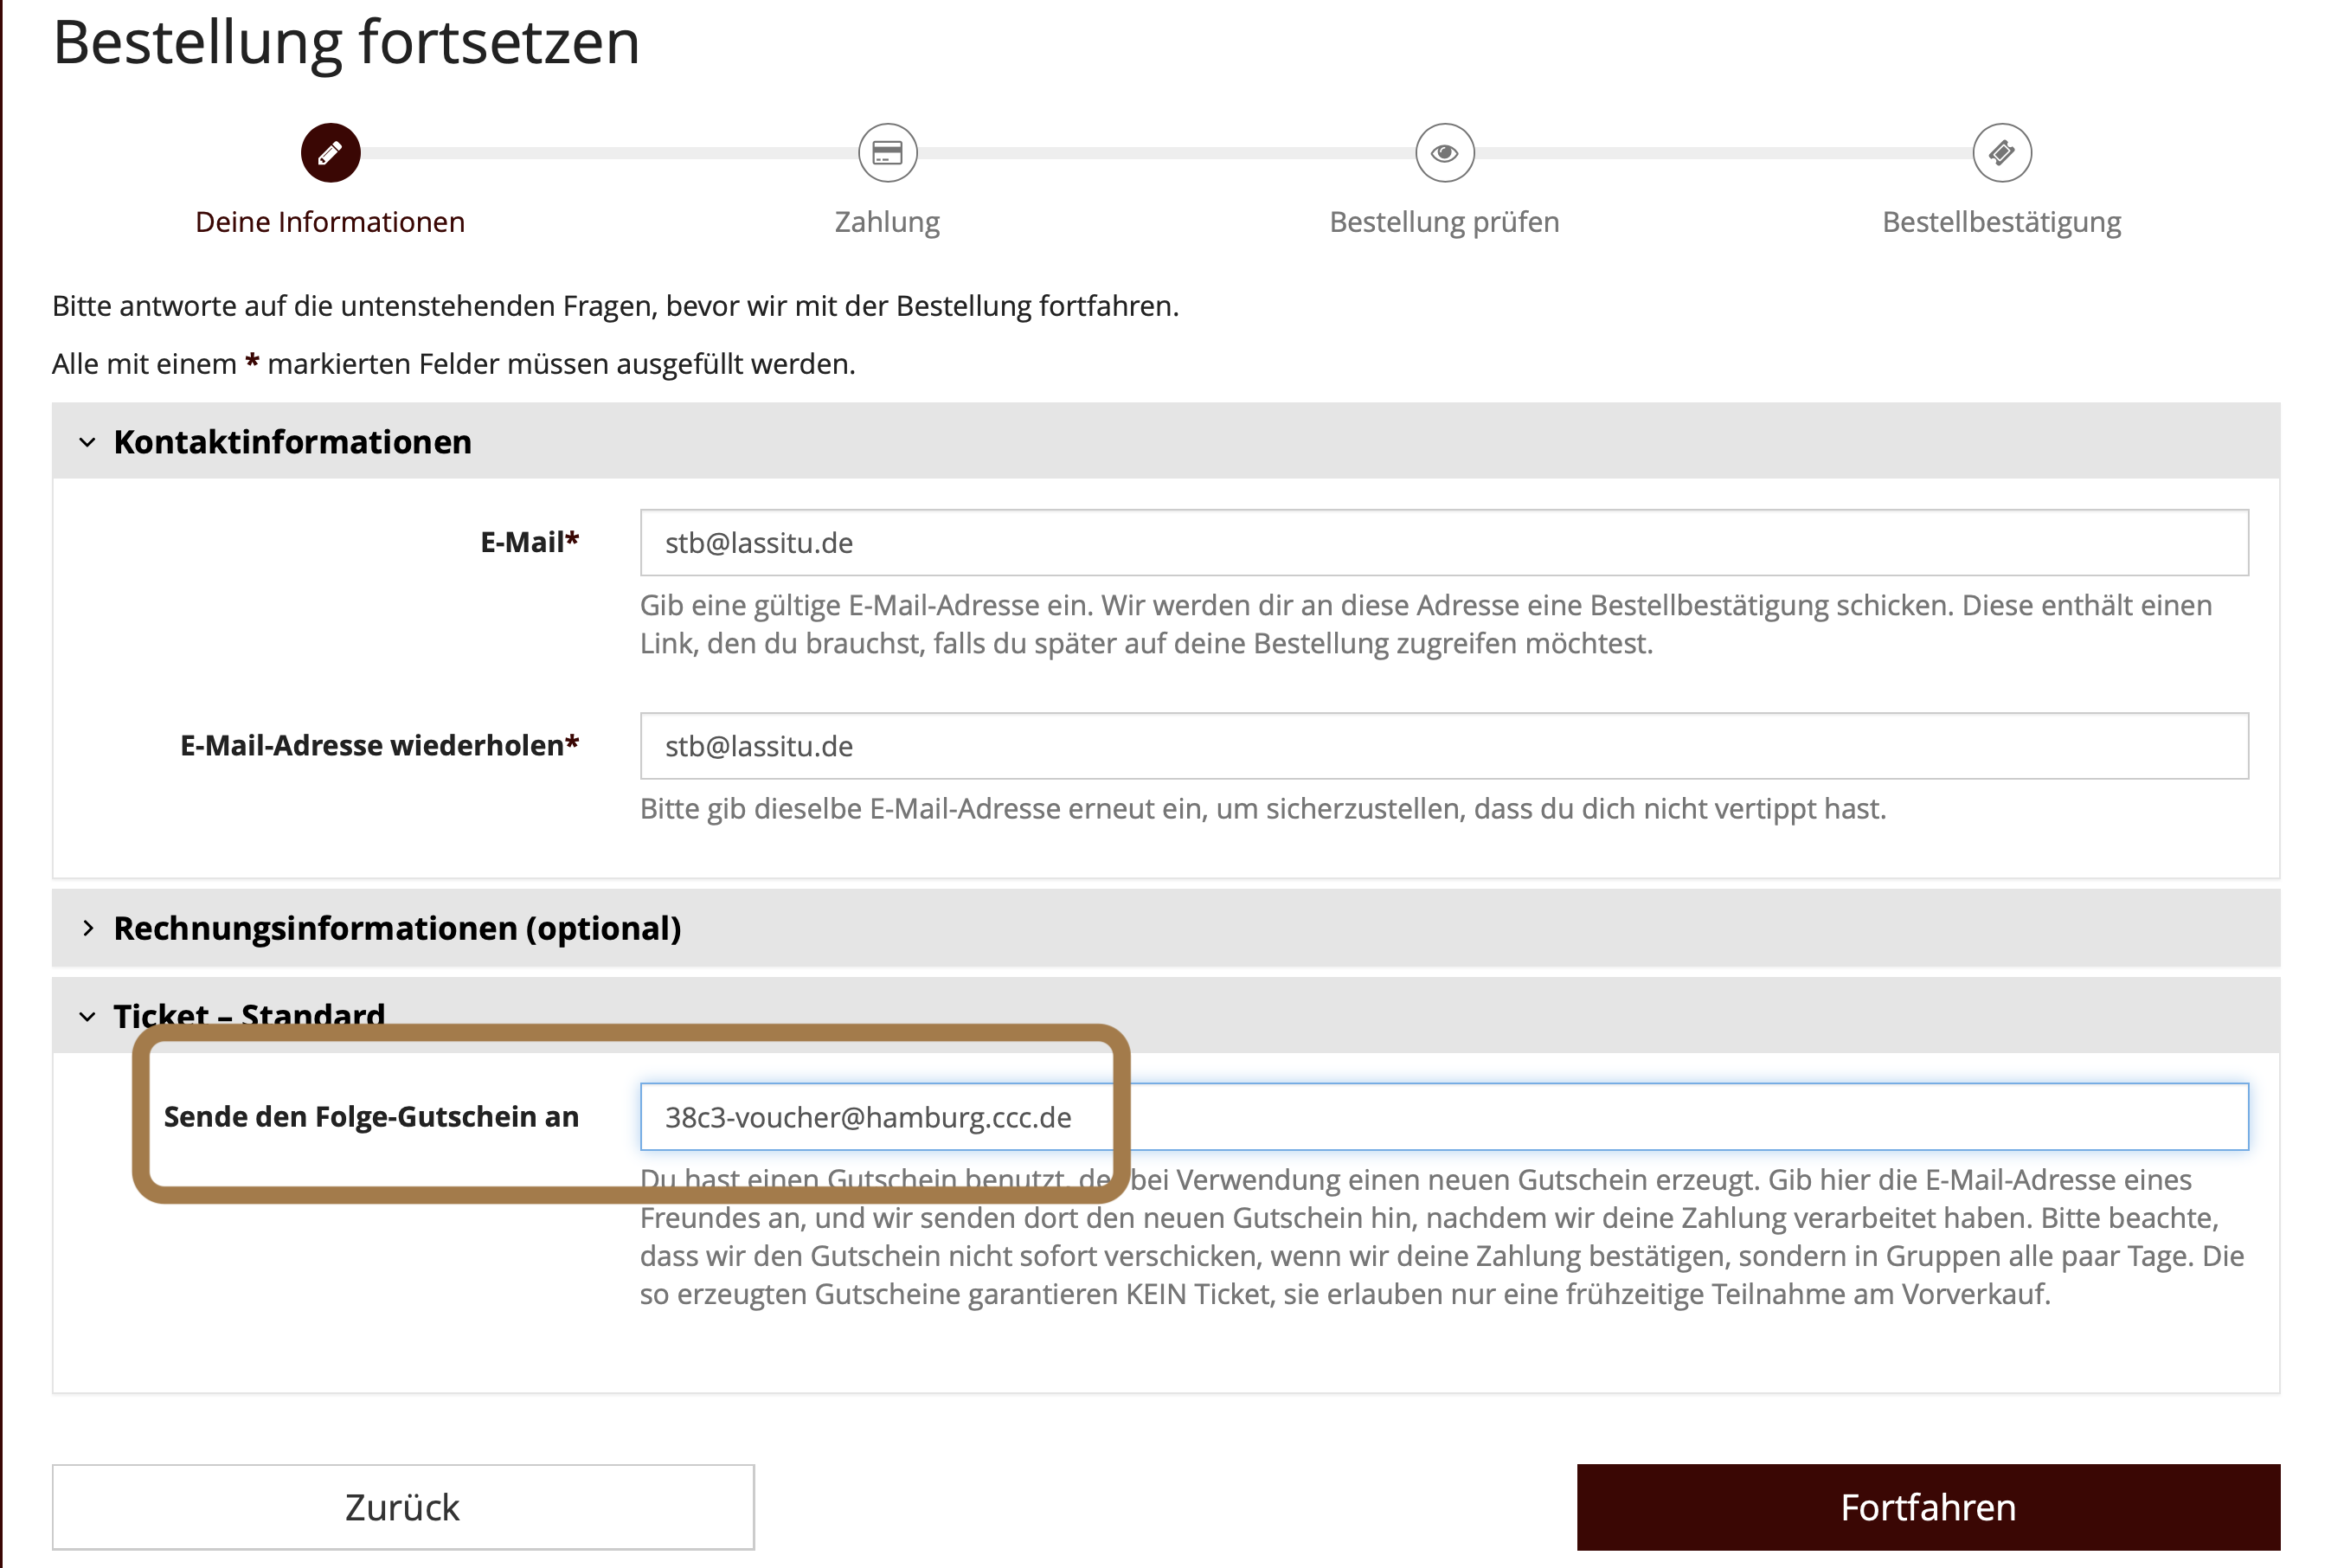Collapse the Ticket – Standard chevron

(88, 1016)
